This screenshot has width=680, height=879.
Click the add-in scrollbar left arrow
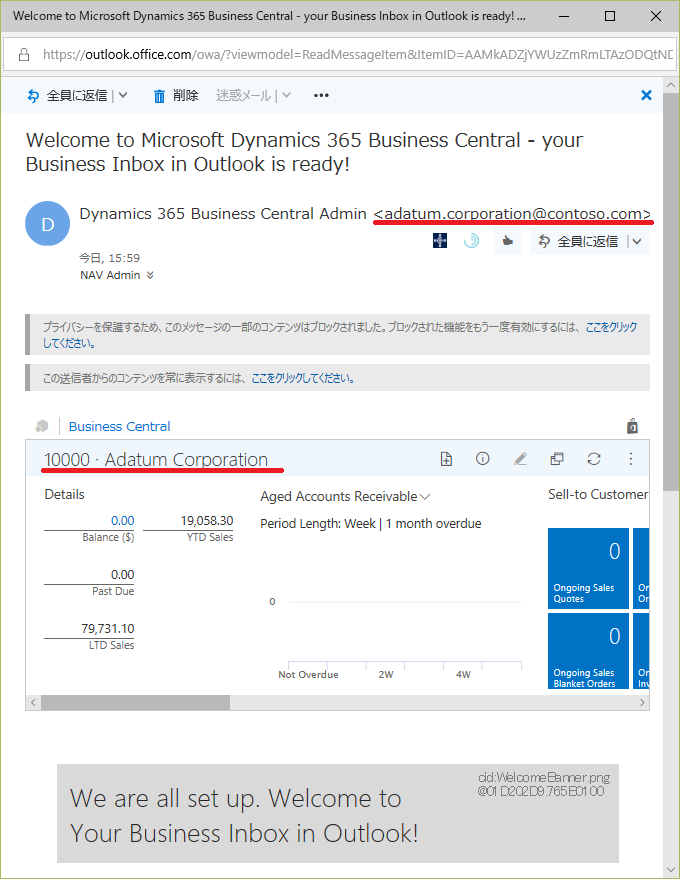tap(33, 702)
